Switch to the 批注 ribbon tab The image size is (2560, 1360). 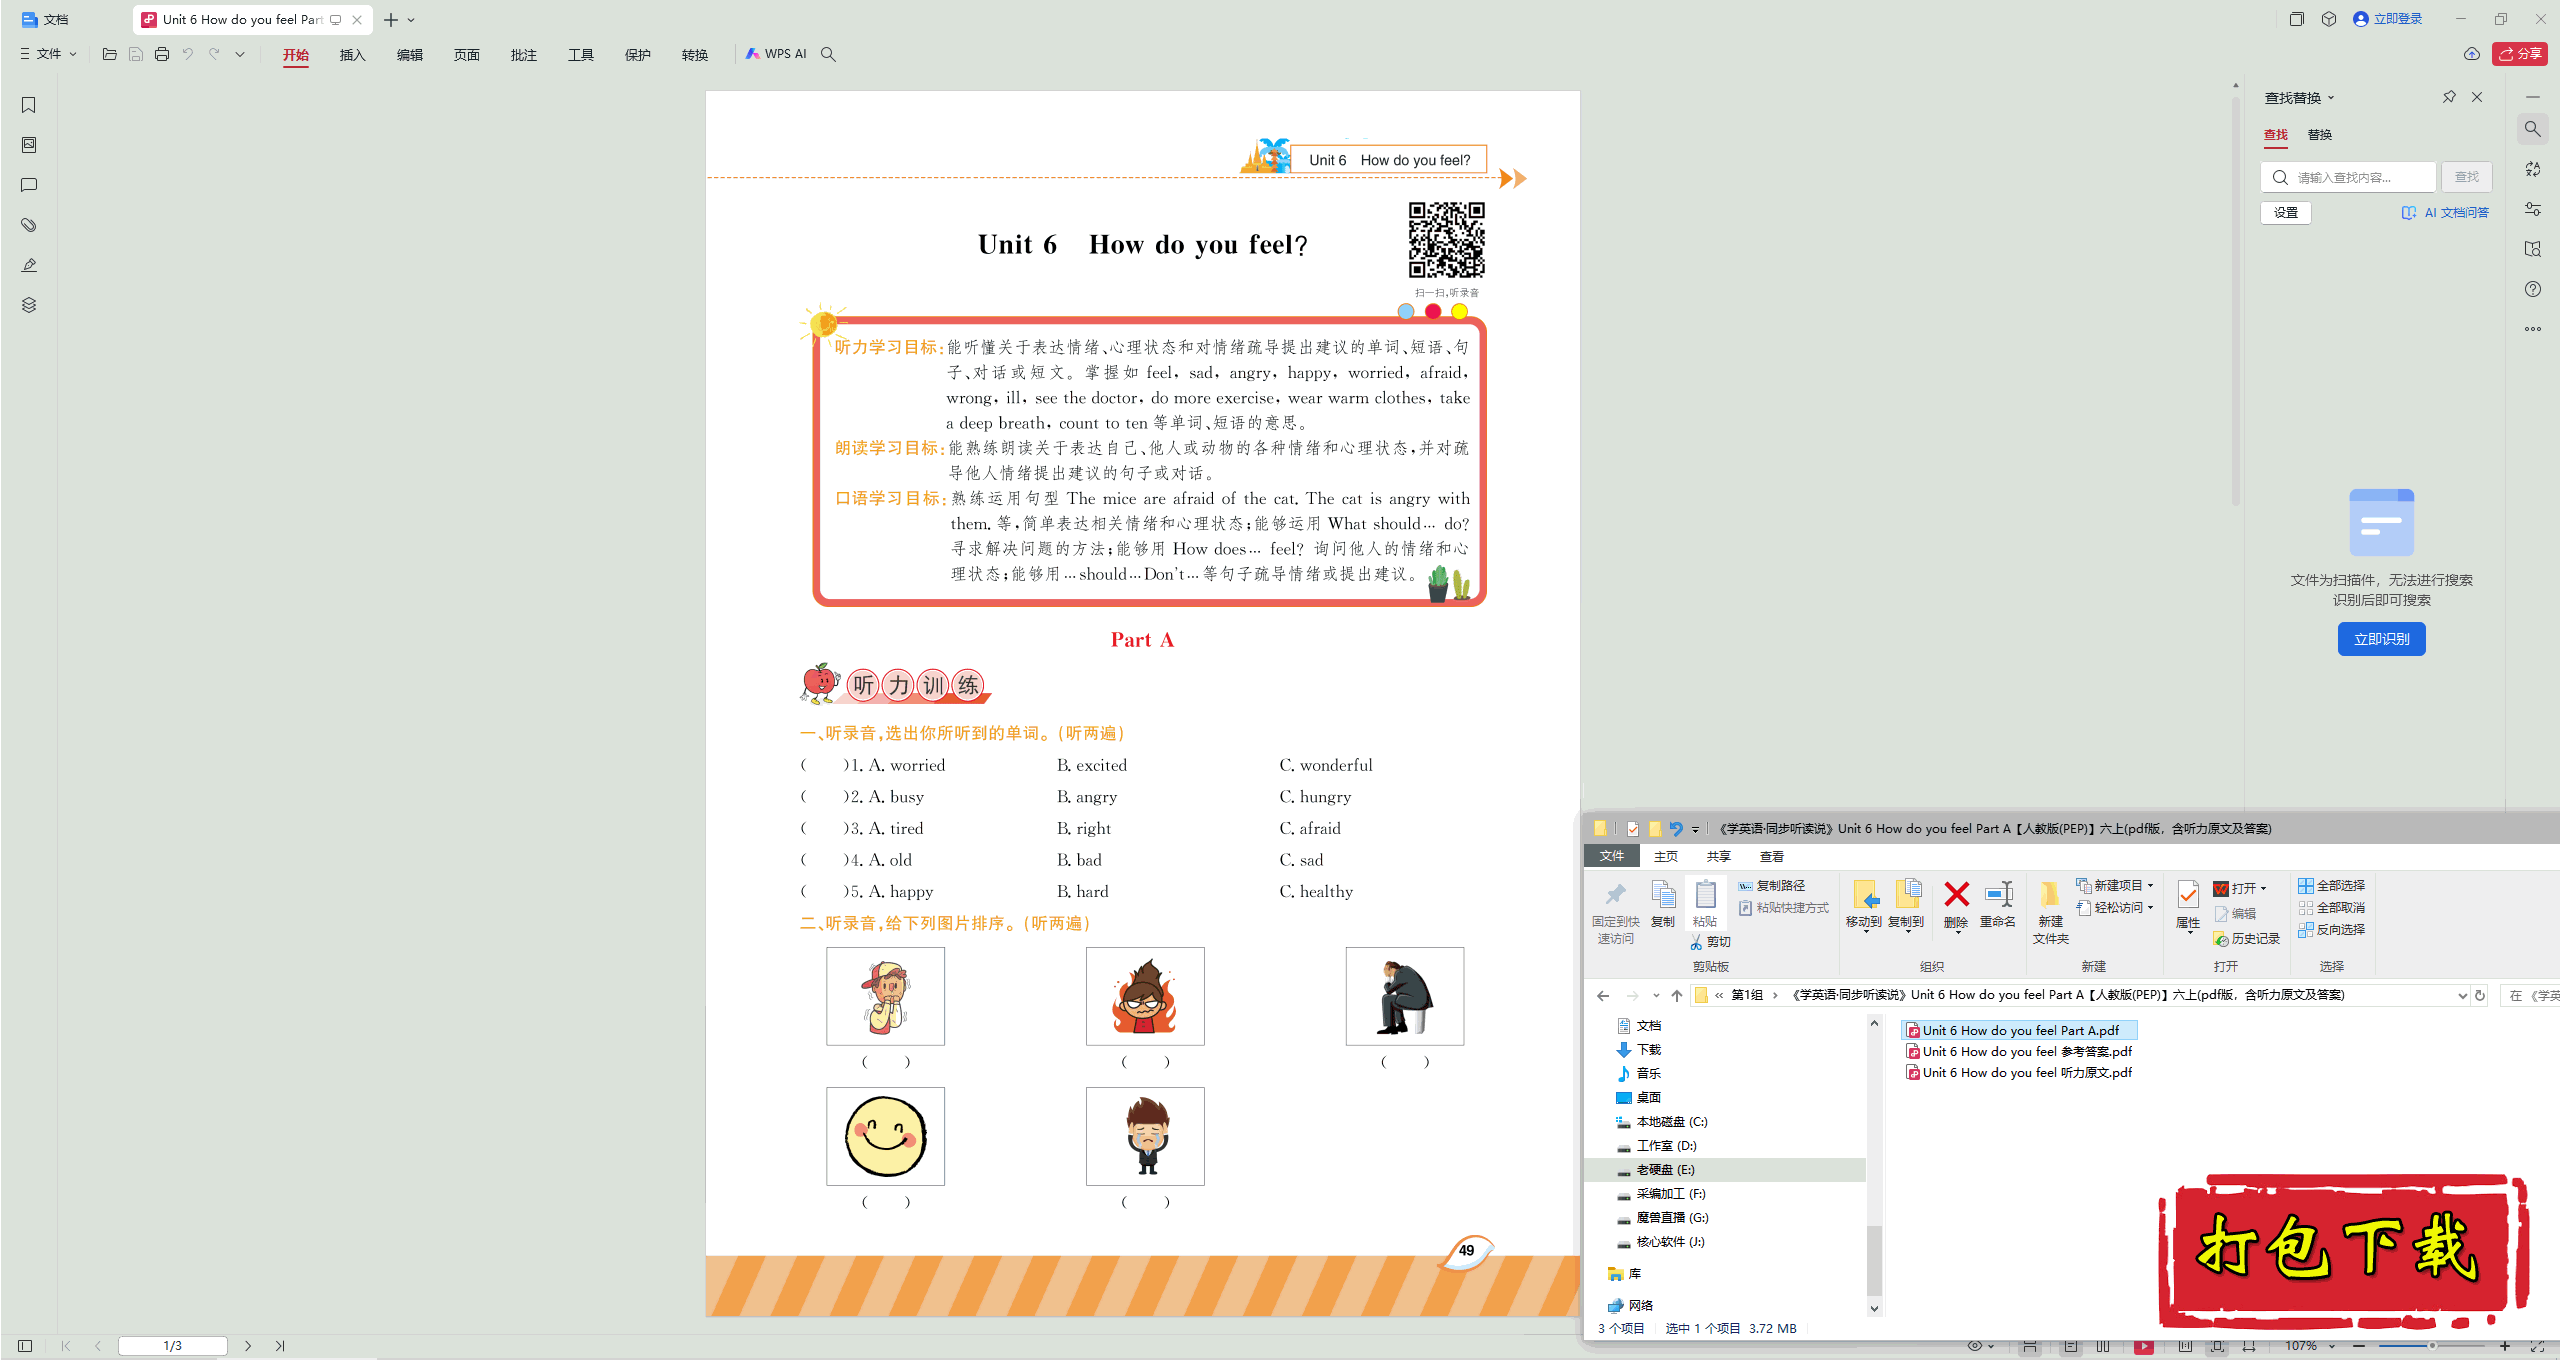[x=523, y=55]
